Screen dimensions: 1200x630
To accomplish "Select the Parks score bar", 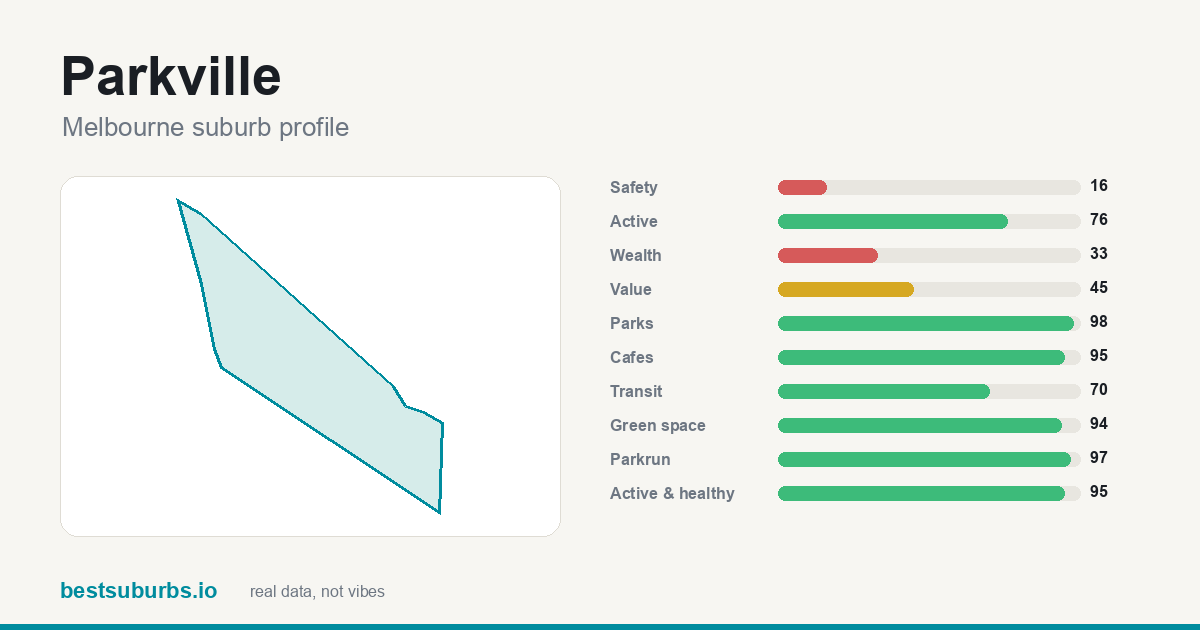I will click(926, 323).
